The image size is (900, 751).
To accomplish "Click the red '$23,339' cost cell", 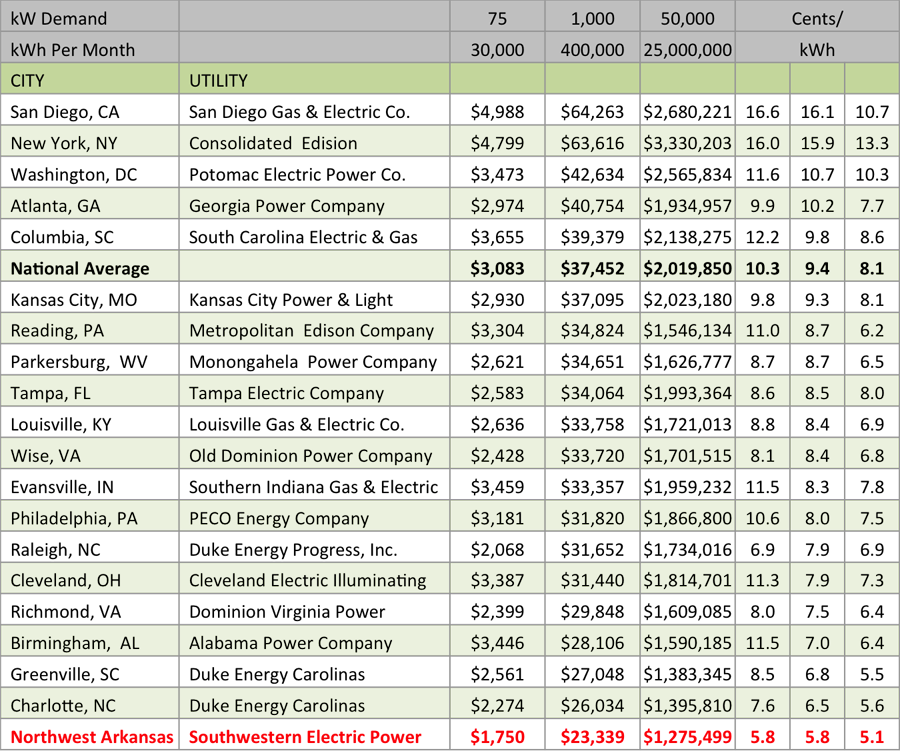I will click(592, 736).
